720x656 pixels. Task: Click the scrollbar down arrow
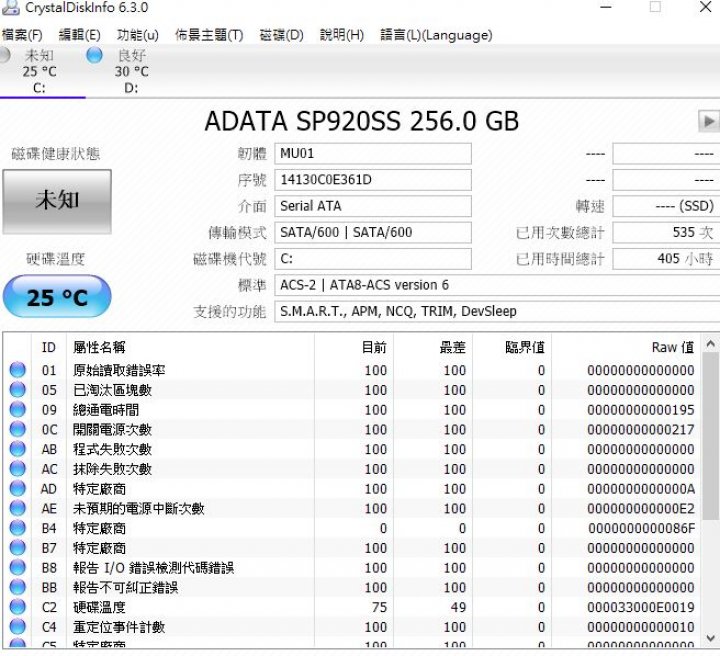[710, 638]
